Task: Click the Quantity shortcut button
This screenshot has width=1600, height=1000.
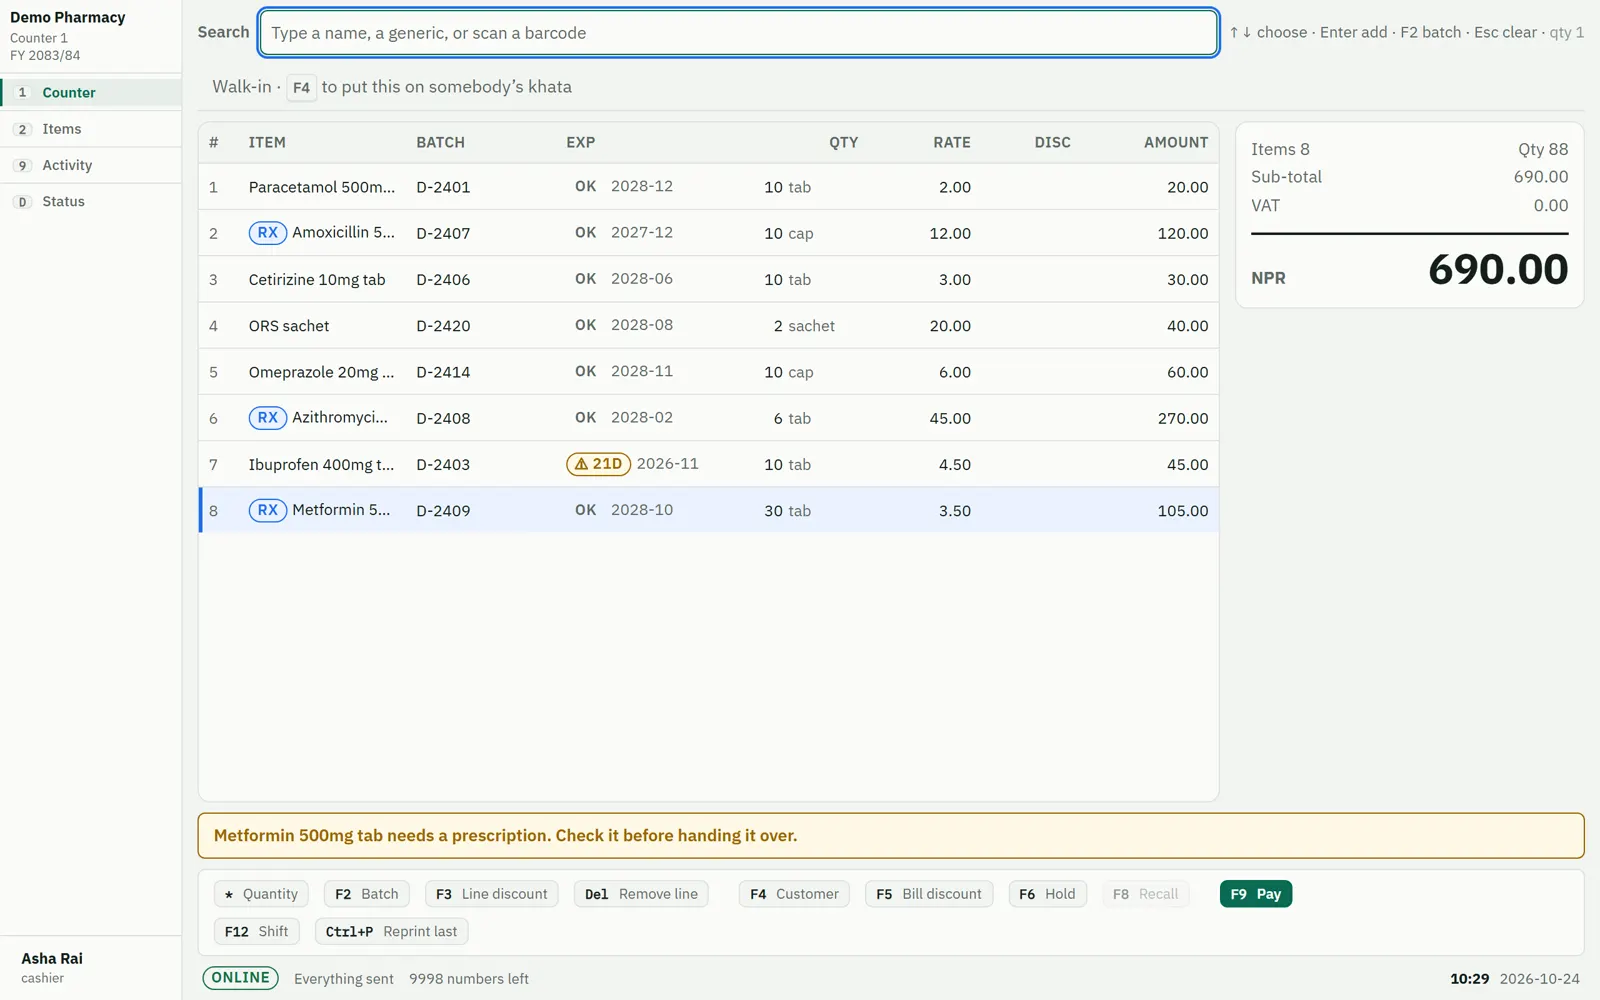Action: [x=261, y=894]
